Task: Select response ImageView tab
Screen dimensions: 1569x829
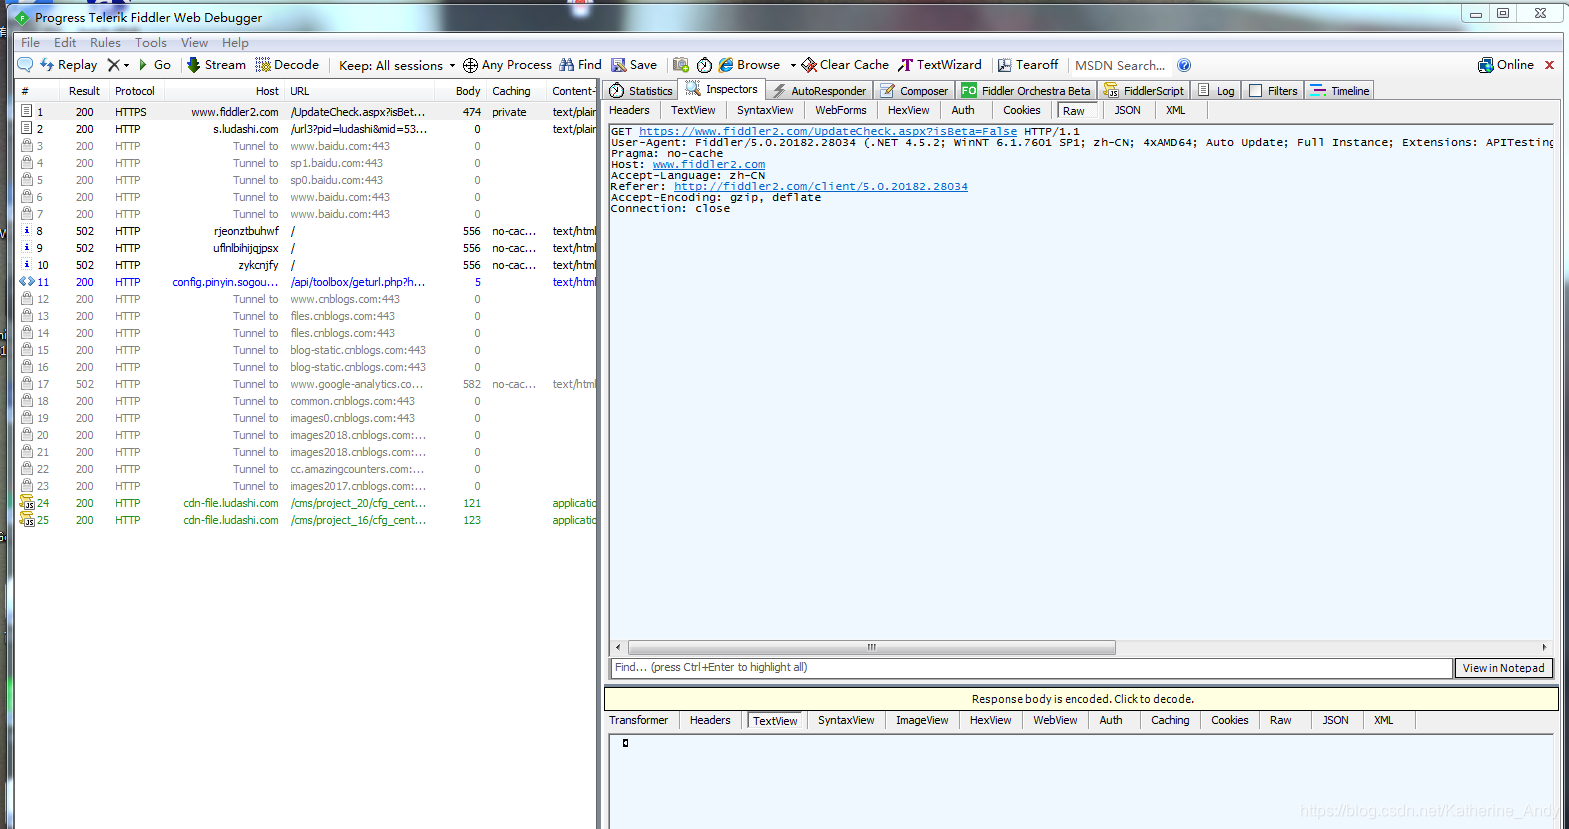Action: tap(922, 720)
